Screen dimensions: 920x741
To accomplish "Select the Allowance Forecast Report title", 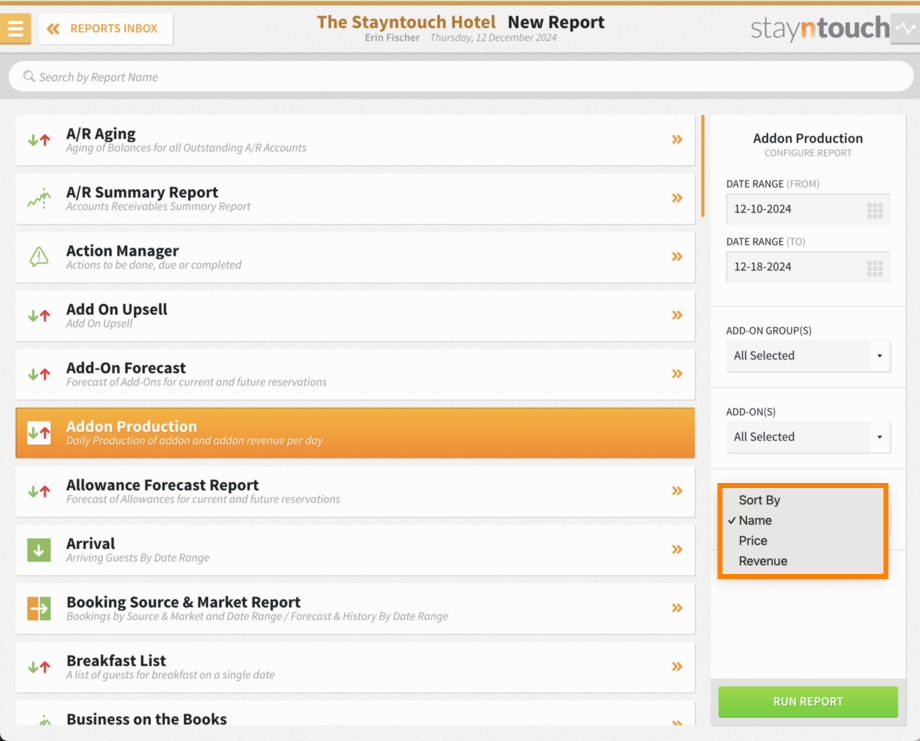I will click(x=163, y=485).
